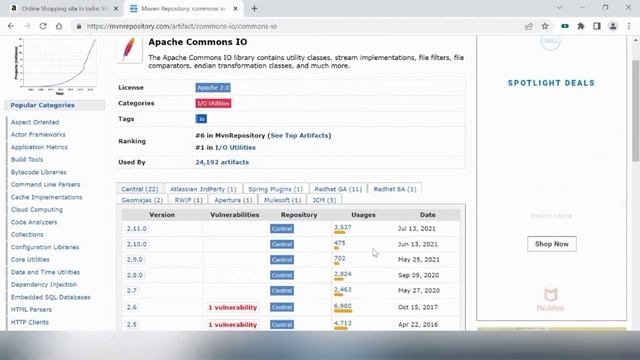
Task: Select the RWIF (1) tab
Action: pos(189,200)
